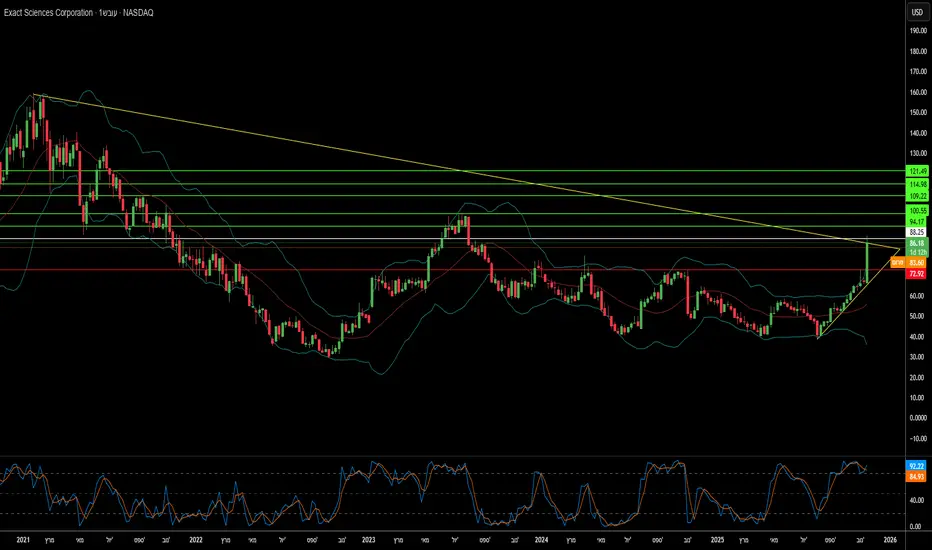Open the USD currency selector

[x=915, y=12]
